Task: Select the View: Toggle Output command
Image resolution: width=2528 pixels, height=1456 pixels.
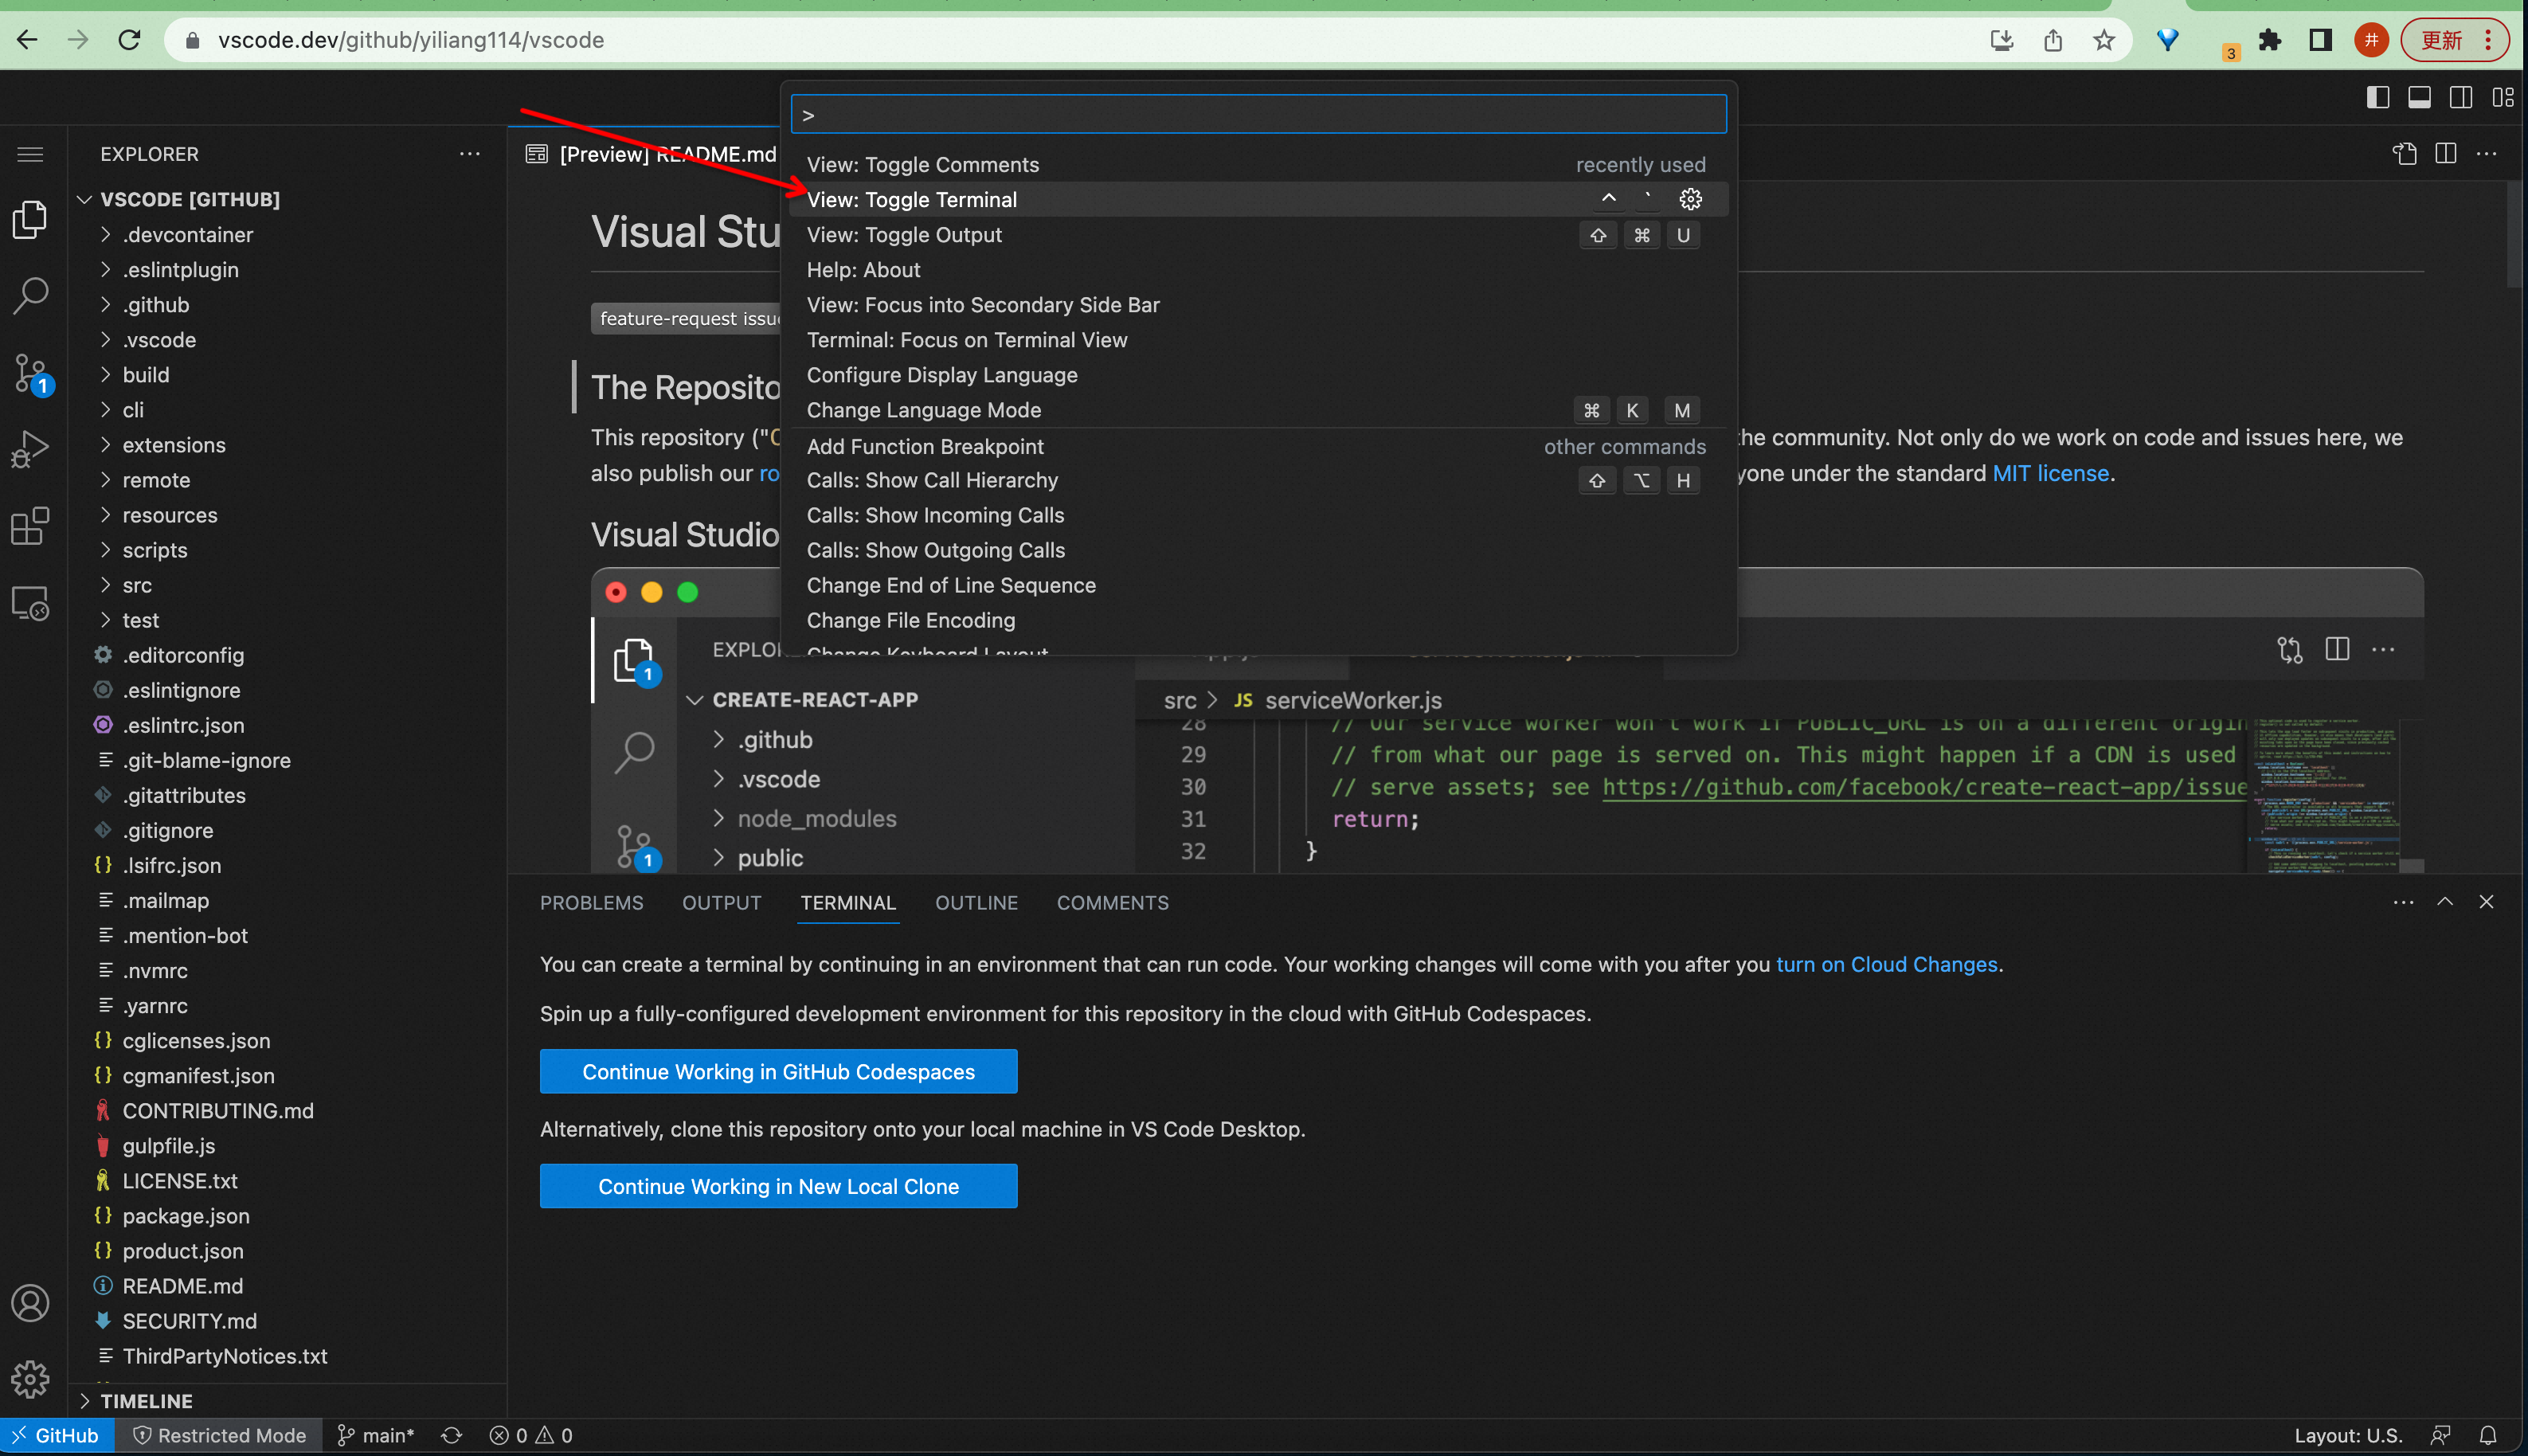Action: pyautogui.click(x=903, y=234)
